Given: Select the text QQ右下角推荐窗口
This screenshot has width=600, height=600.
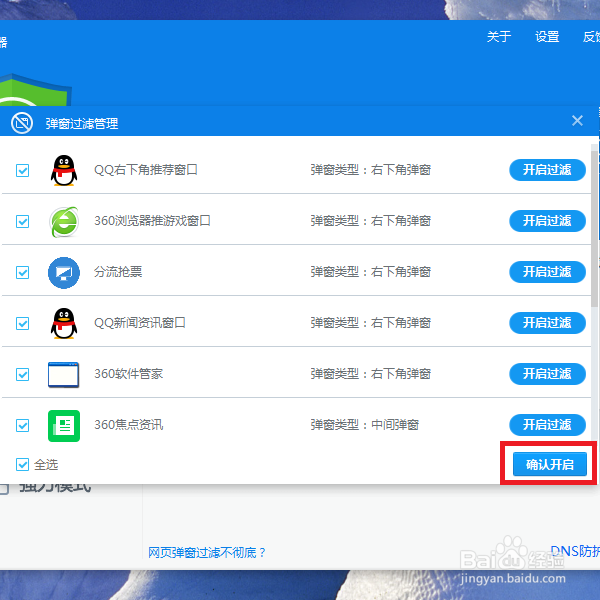Looking at the screenshot, I should [146, 170].
